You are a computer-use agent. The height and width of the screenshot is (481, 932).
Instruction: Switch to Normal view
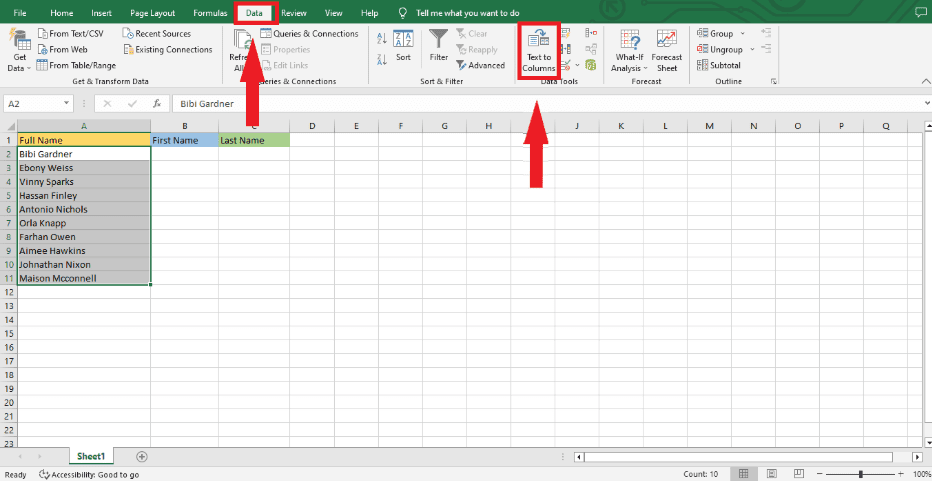point(744,474)
